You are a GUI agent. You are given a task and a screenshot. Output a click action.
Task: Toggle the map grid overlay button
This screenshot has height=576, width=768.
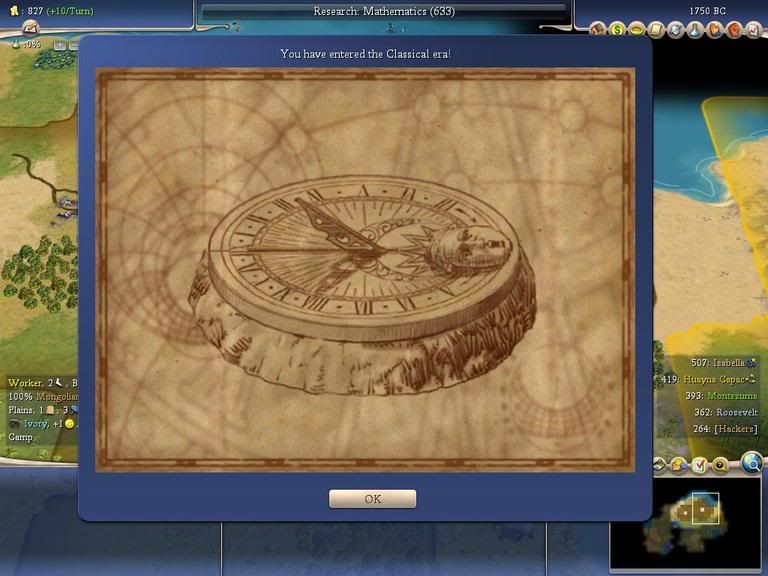(659, 464)
